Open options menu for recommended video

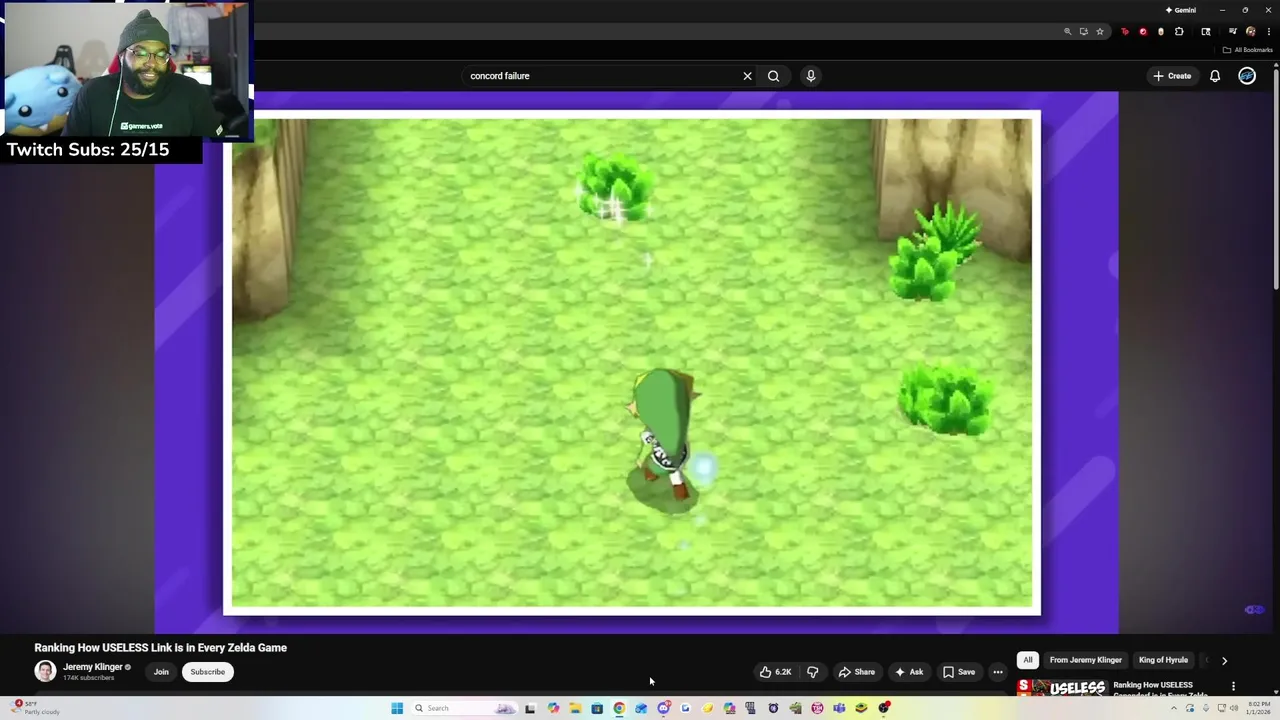coord(1233,687)
